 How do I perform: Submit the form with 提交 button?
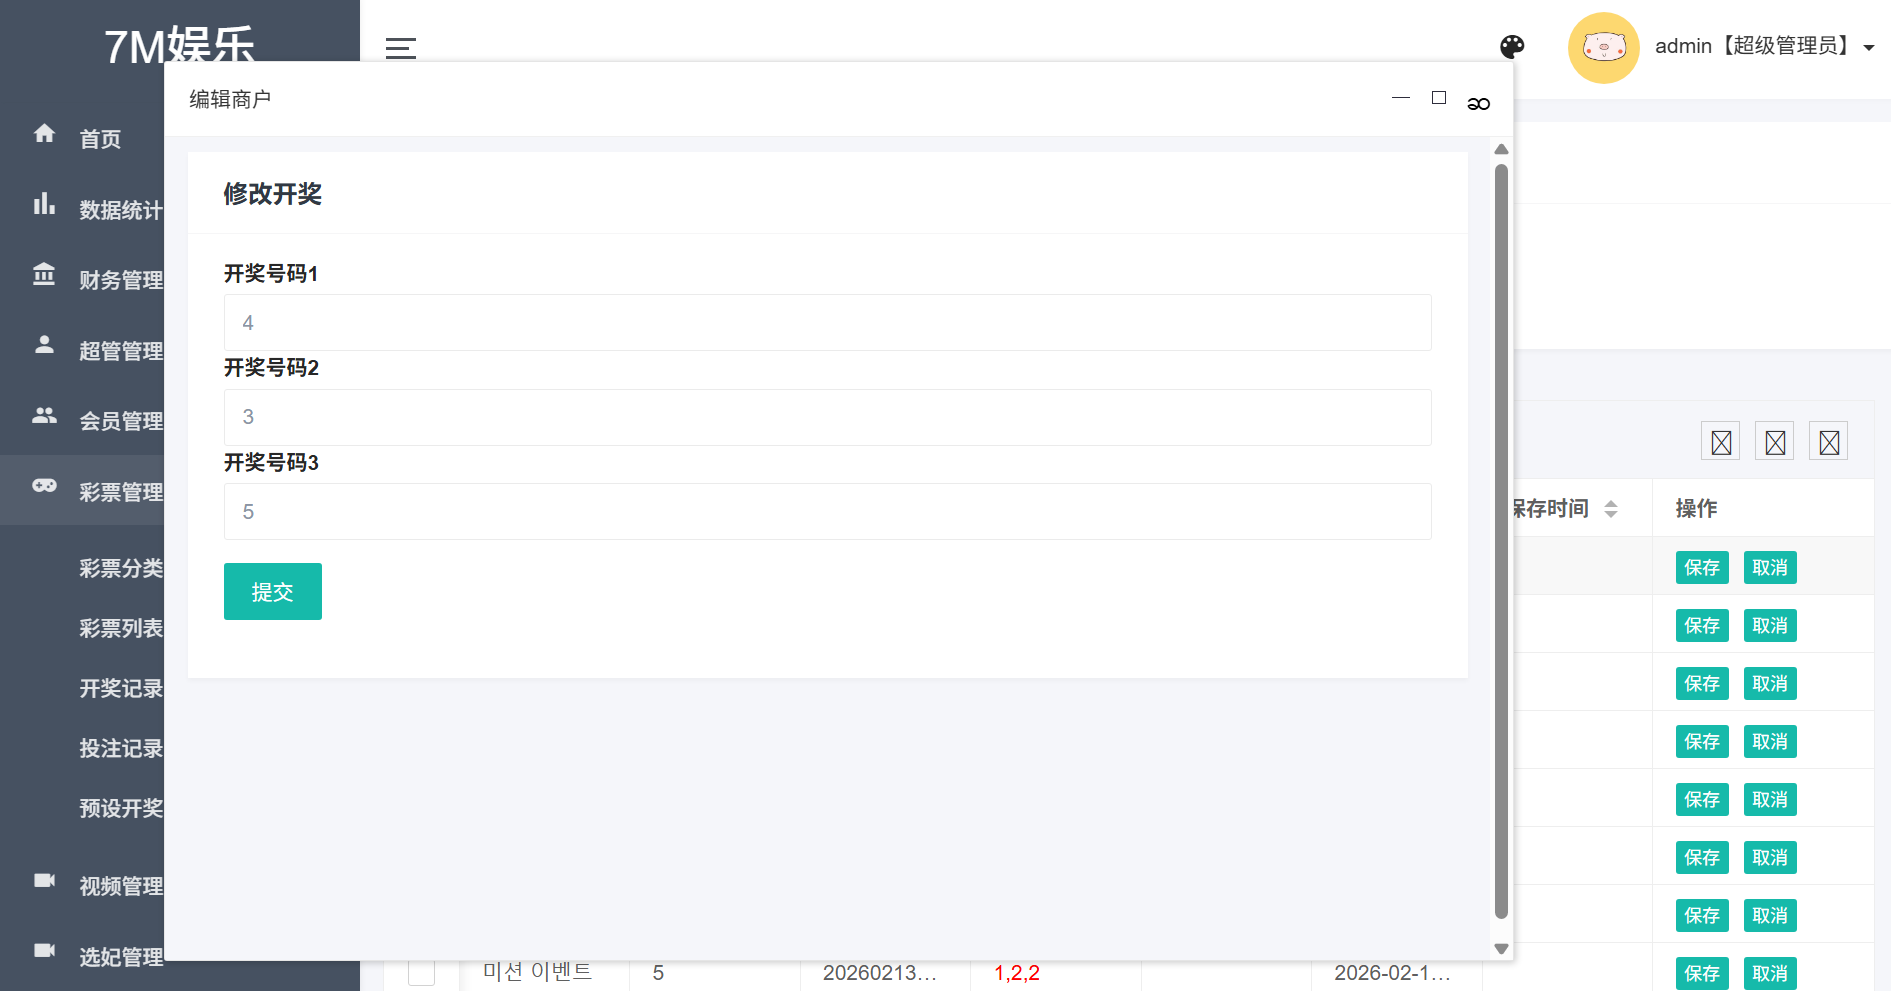pyautogui.click(x=272, y=592)
